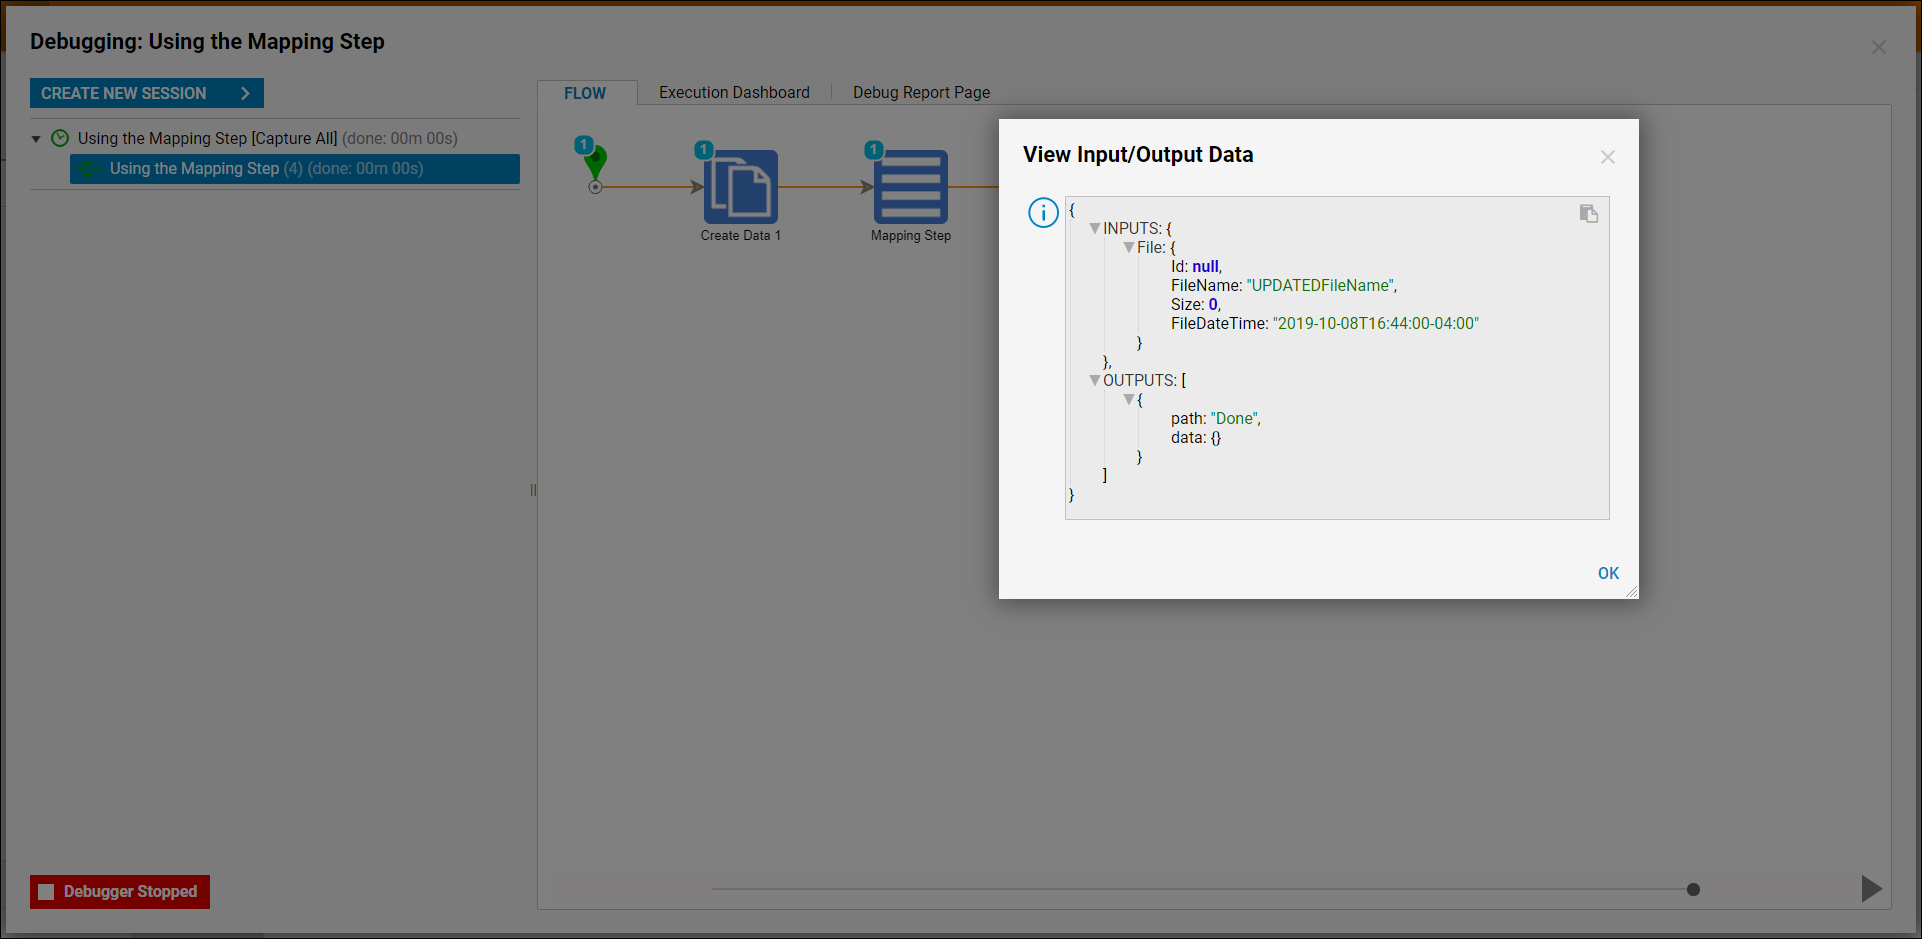
Task: Click the status icon of selected sub-session row
Action: point(90,169)
